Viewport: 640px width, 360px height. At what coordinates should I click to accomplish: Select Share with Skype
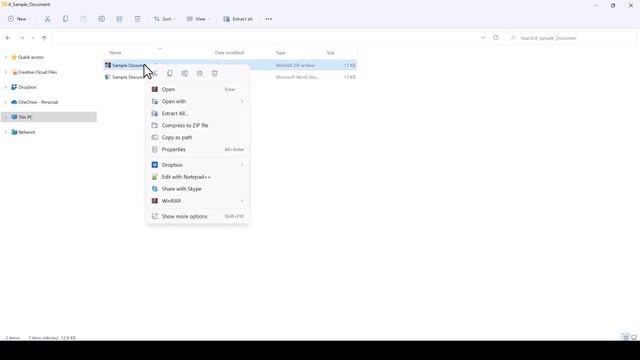pyautogui.click(x=198, y=189)
